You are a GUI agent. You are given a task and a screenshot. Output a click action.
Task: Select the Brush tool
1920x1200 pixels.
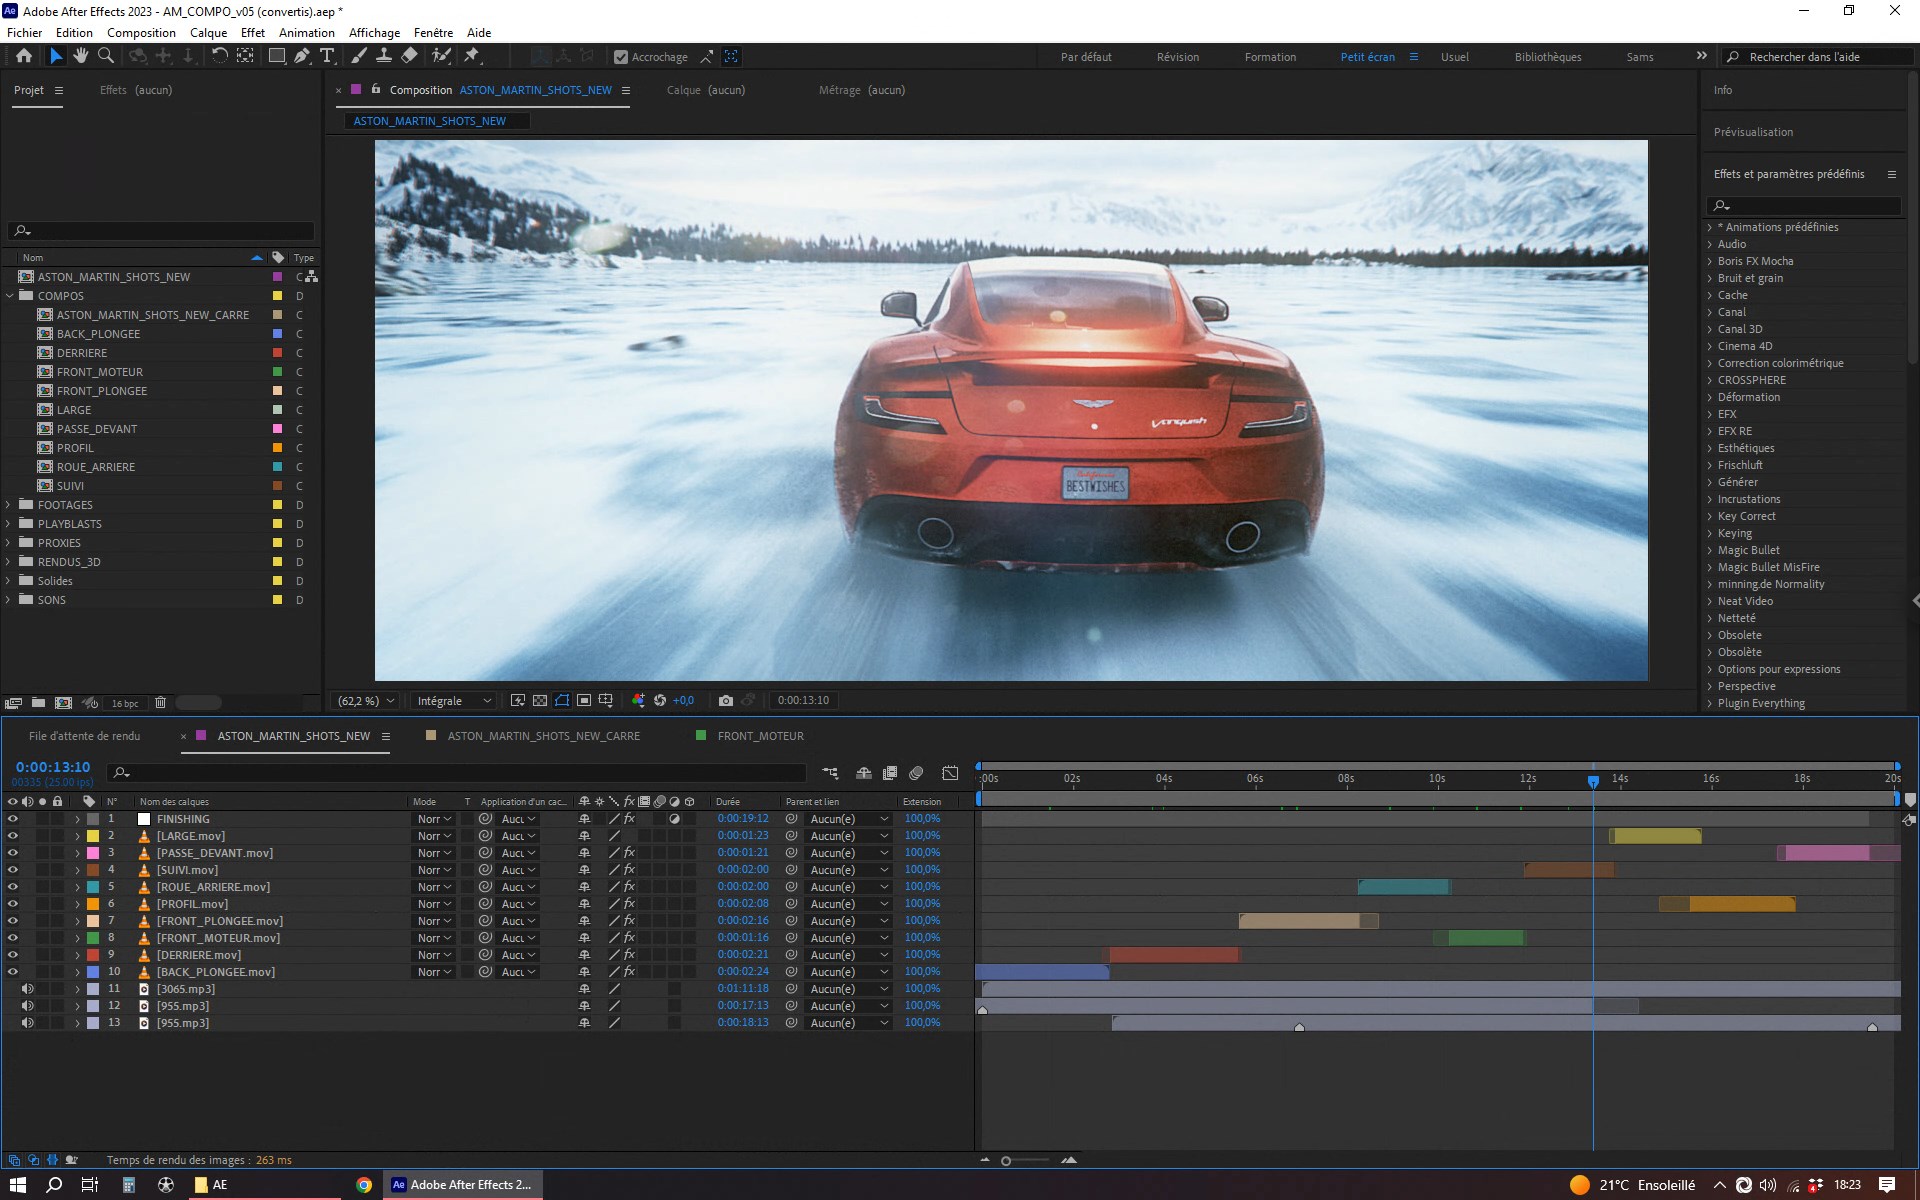pyautogui.click(x=359, y=56)
